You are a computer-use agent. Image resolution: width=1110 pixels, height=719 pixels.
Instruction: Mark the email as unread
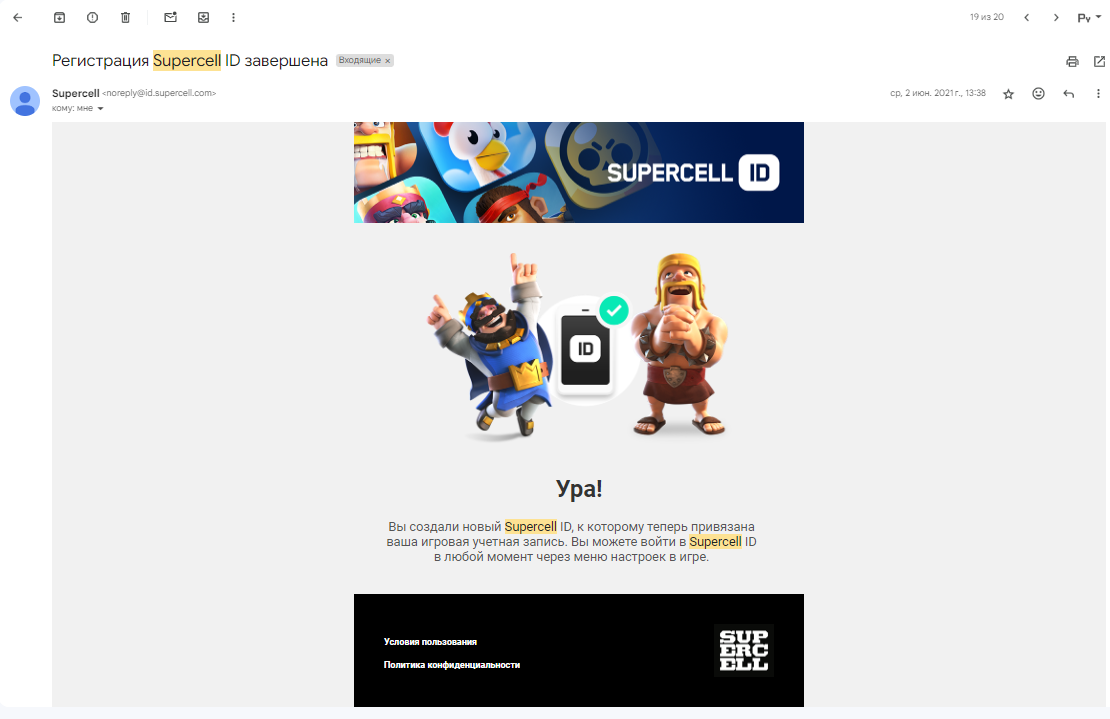tap(171, 18)
